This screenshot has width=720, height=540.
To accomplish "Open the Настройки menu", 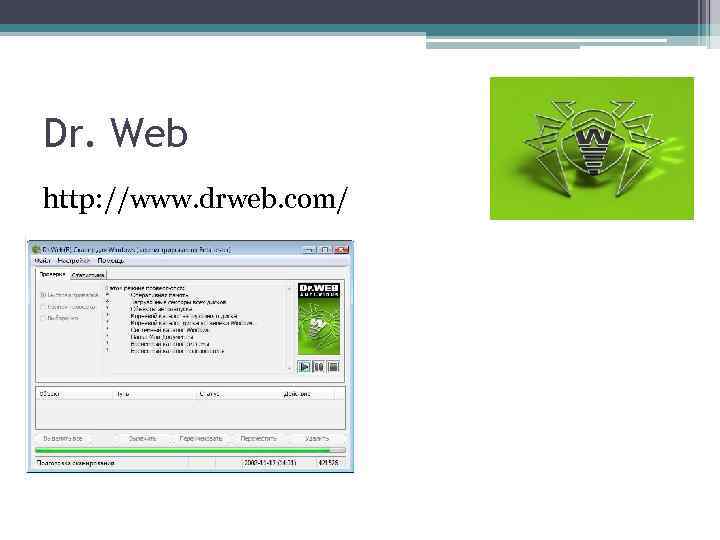I will 73,261.
